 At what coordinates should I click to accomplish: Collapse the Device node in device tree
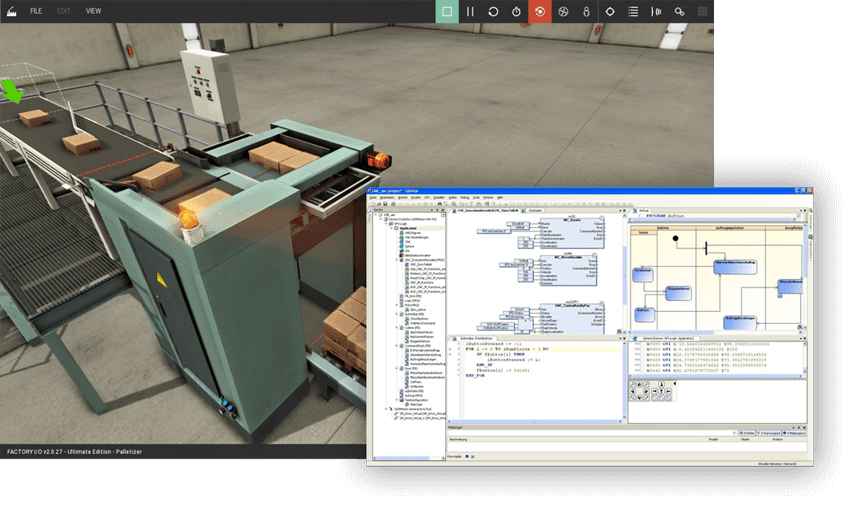click(381, 219)
